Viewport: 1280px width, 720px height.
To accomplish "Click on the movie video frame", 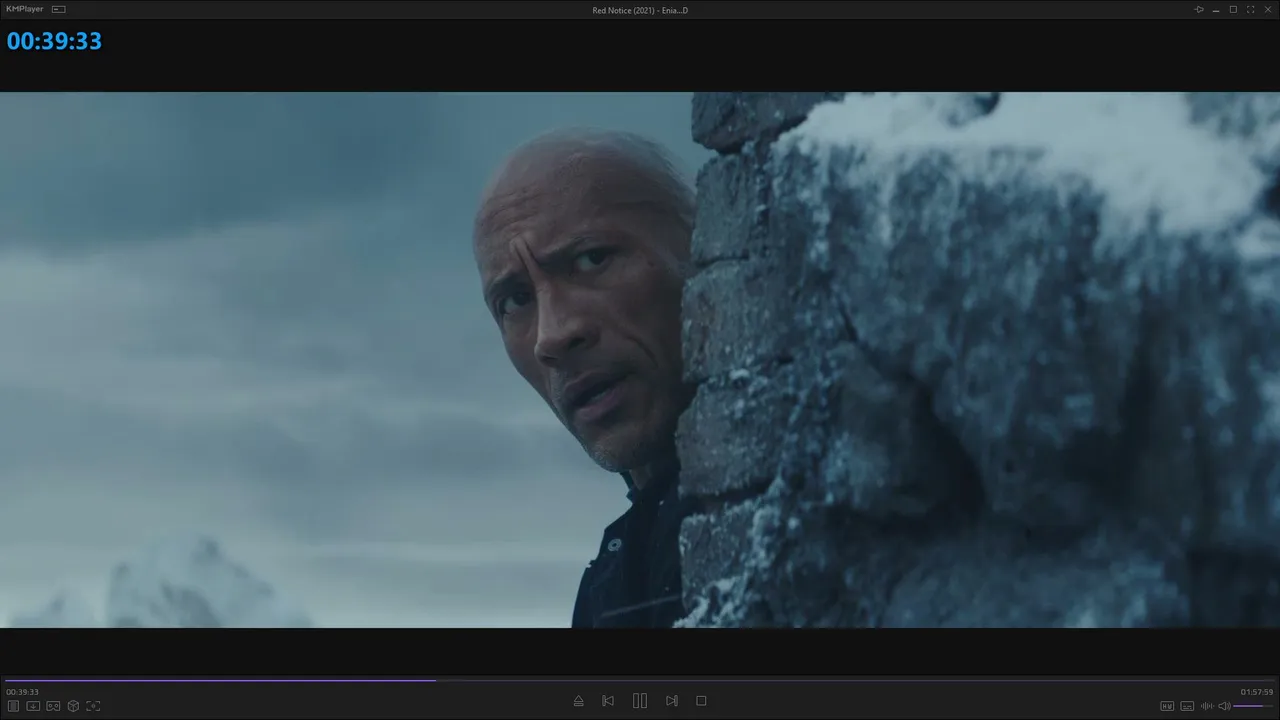I will (640, 360).
